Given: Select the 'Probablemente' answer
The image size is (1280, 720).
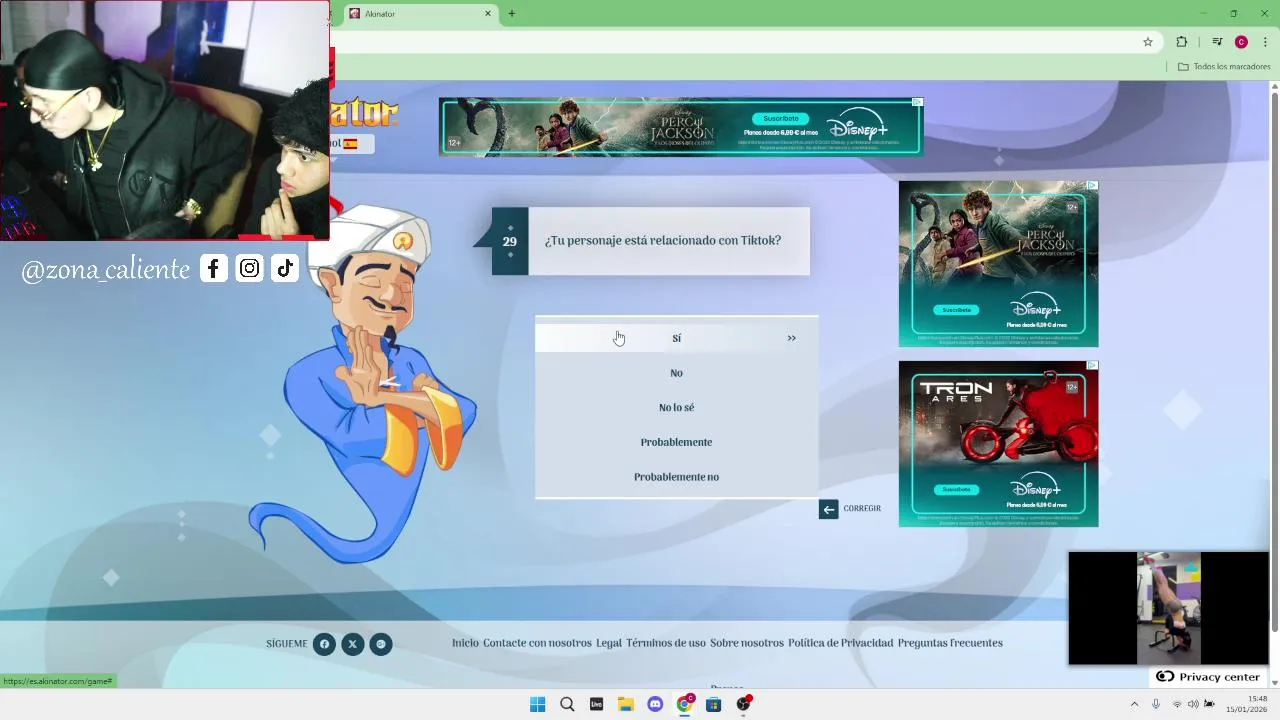Looking at the screenshot, I should (676, 442).
